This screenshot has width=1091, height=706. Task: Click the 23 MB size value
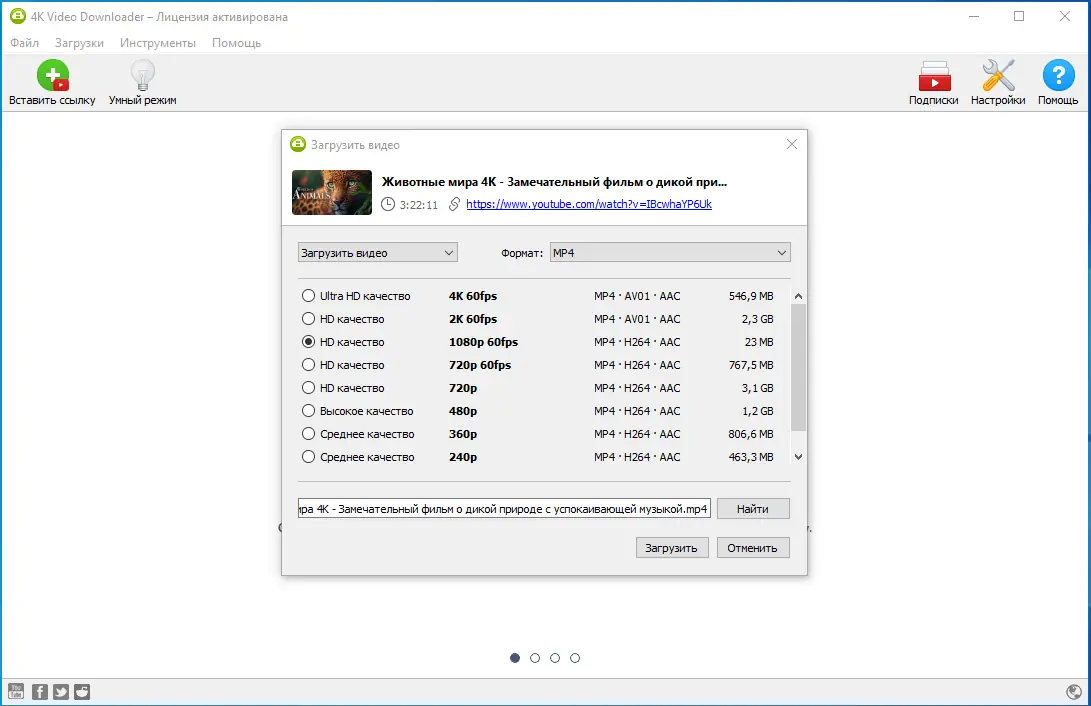[x=759, y=342]
